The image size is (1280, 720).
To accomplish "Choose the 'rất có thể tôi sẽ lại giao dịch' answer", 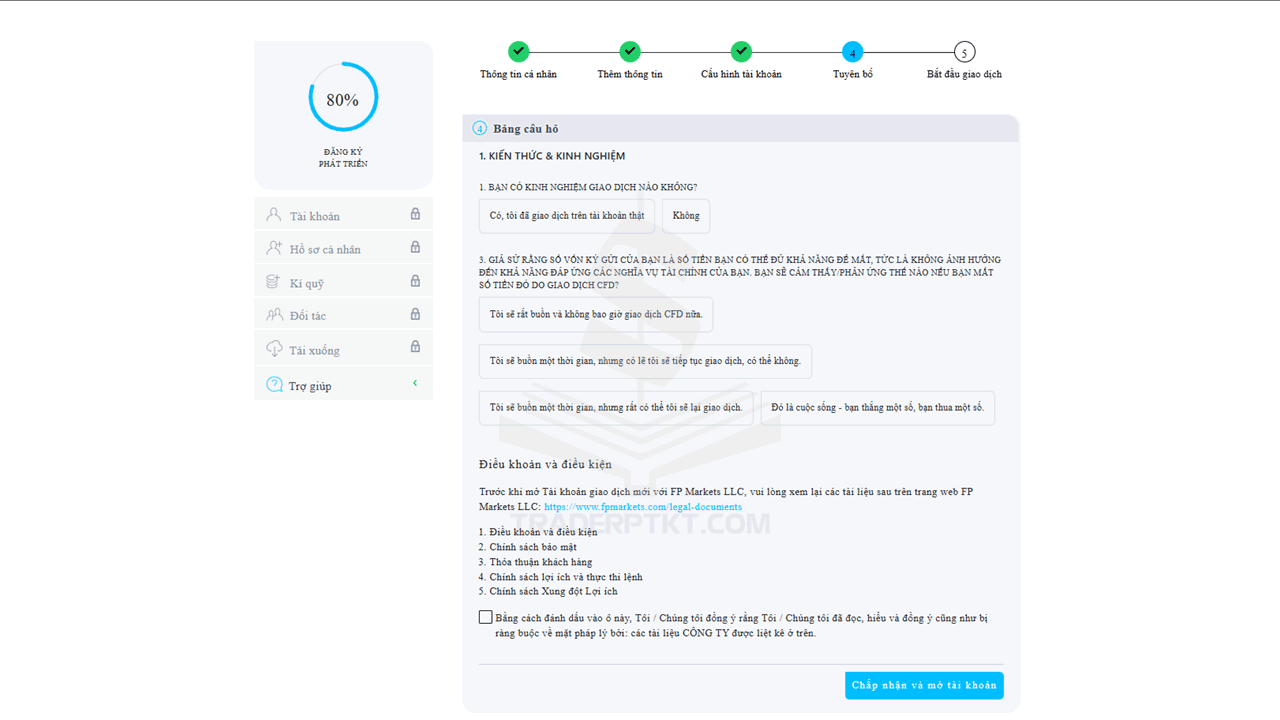I will (616, 408).
